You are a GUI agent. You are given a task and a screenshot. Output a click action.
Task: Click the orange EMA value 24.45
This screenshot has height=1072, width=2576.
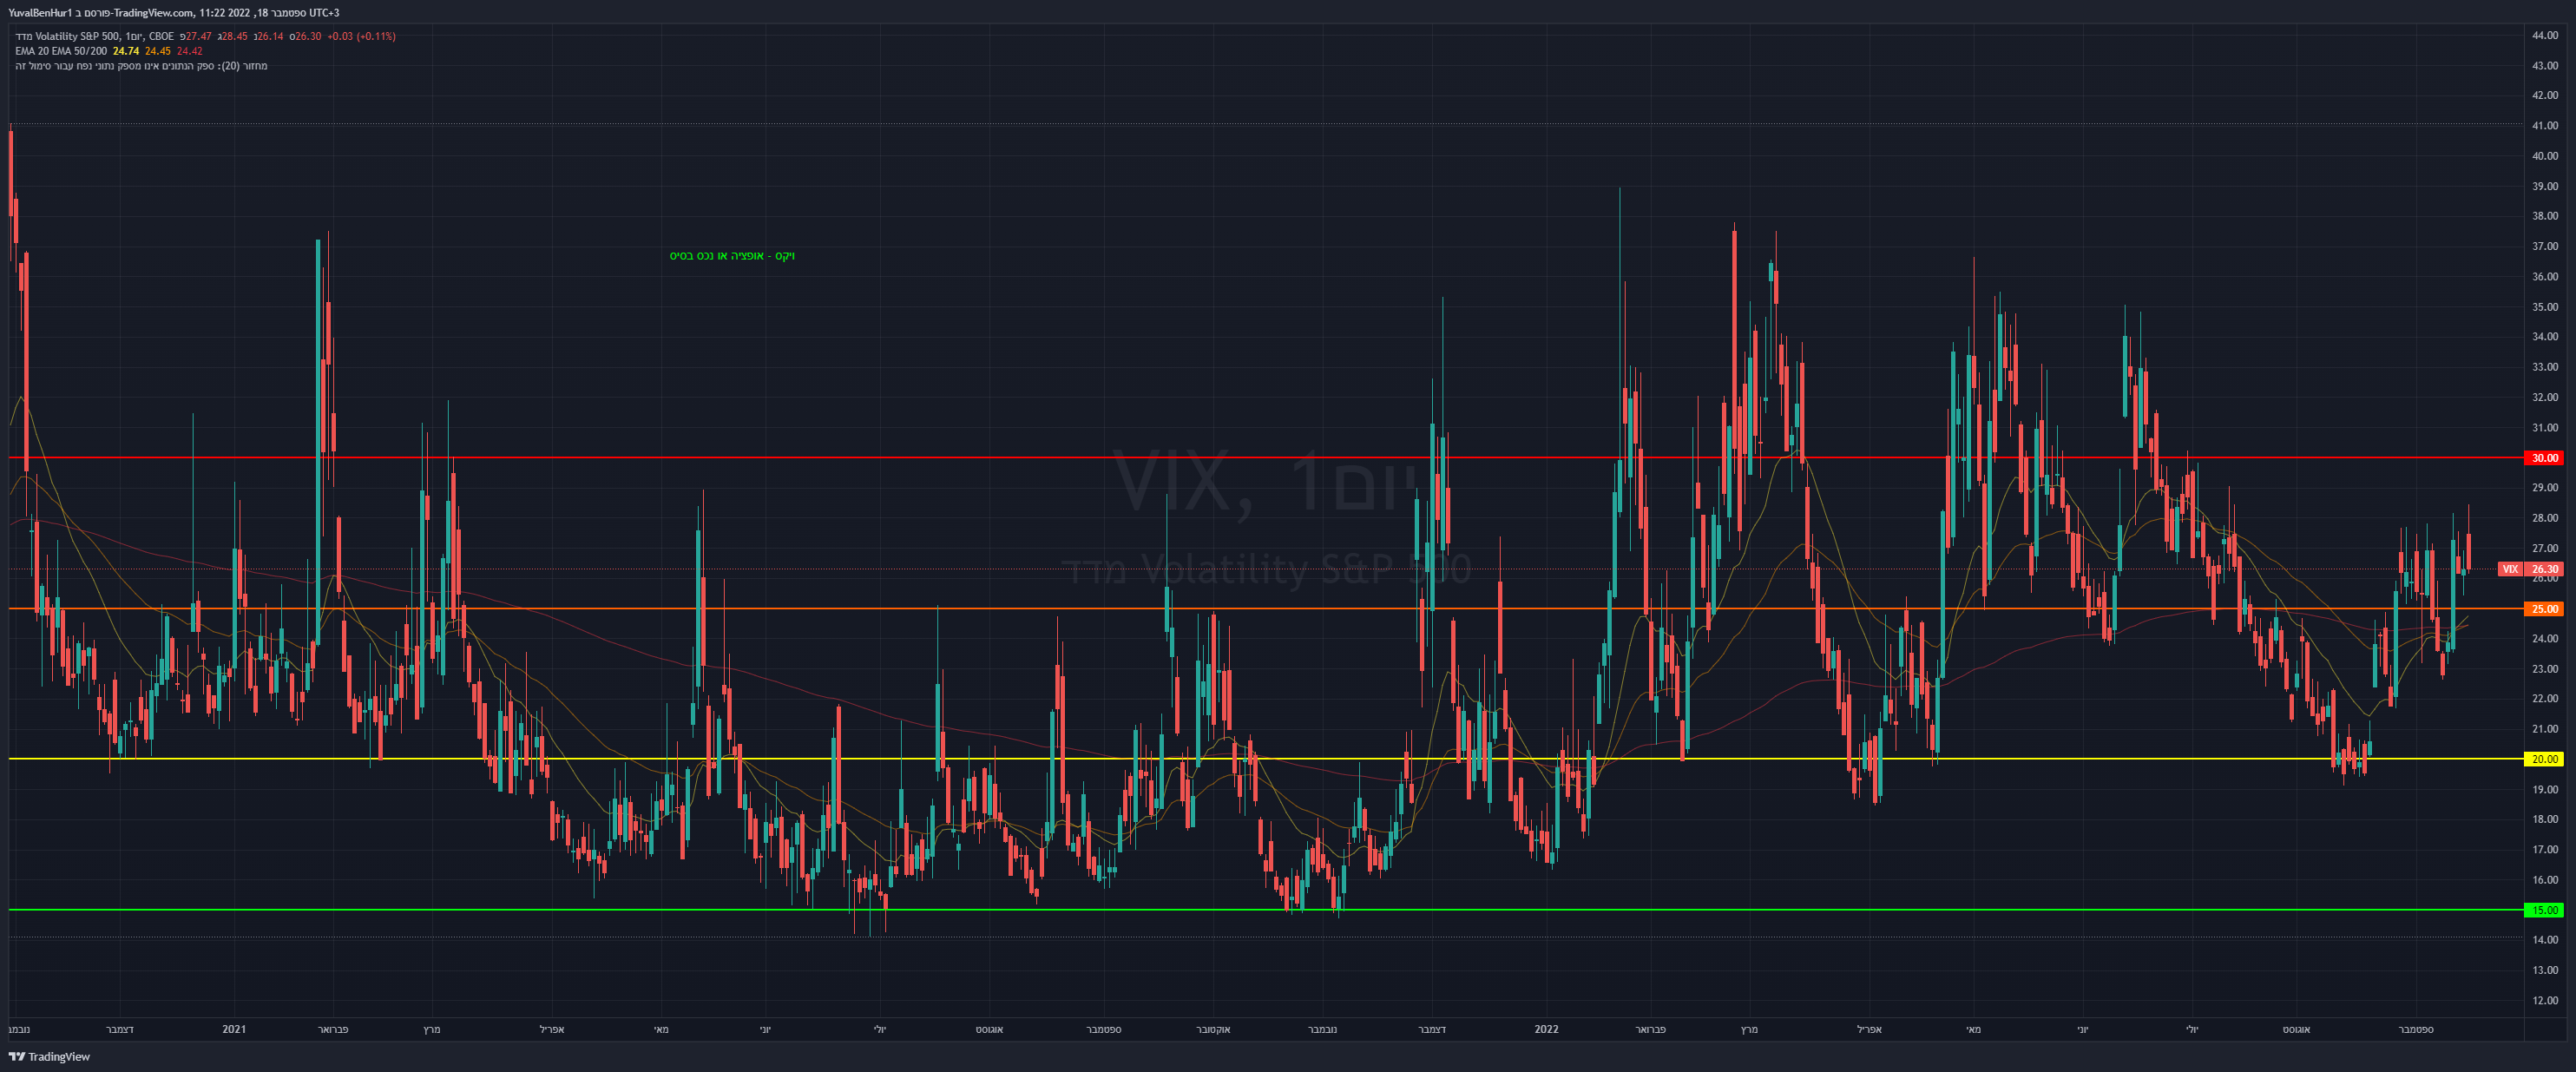click(158, 51)
